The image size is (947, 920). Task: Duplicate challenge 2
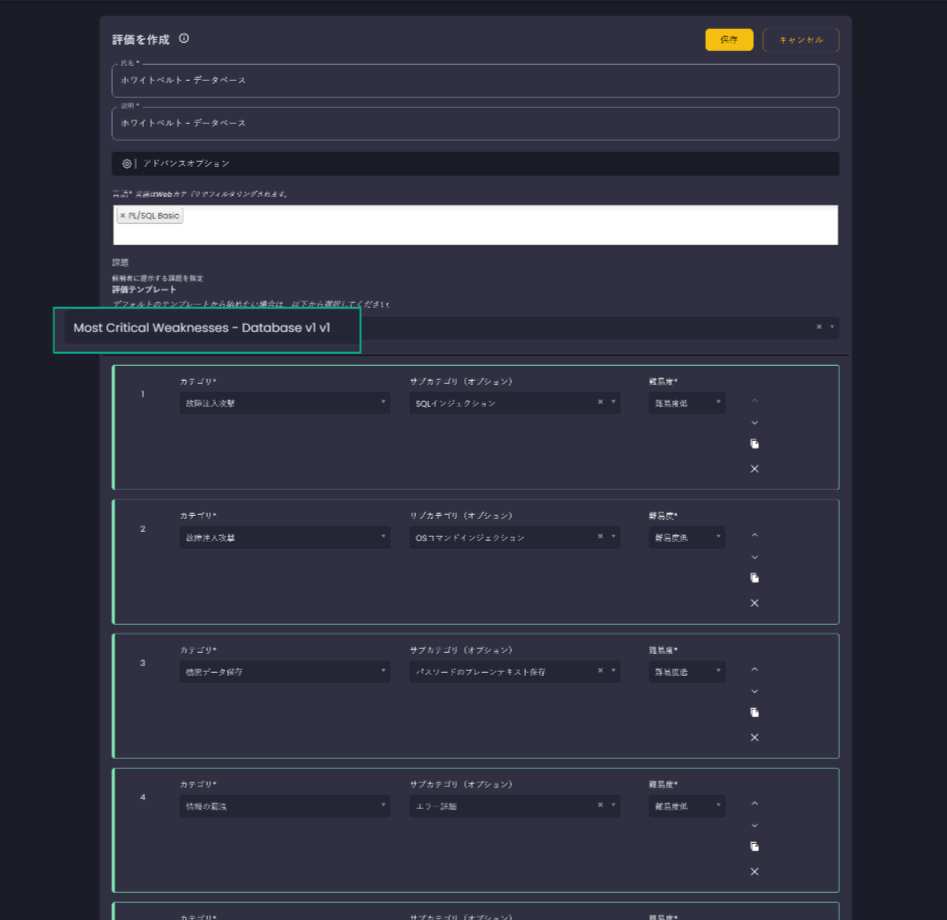(754, 578)
